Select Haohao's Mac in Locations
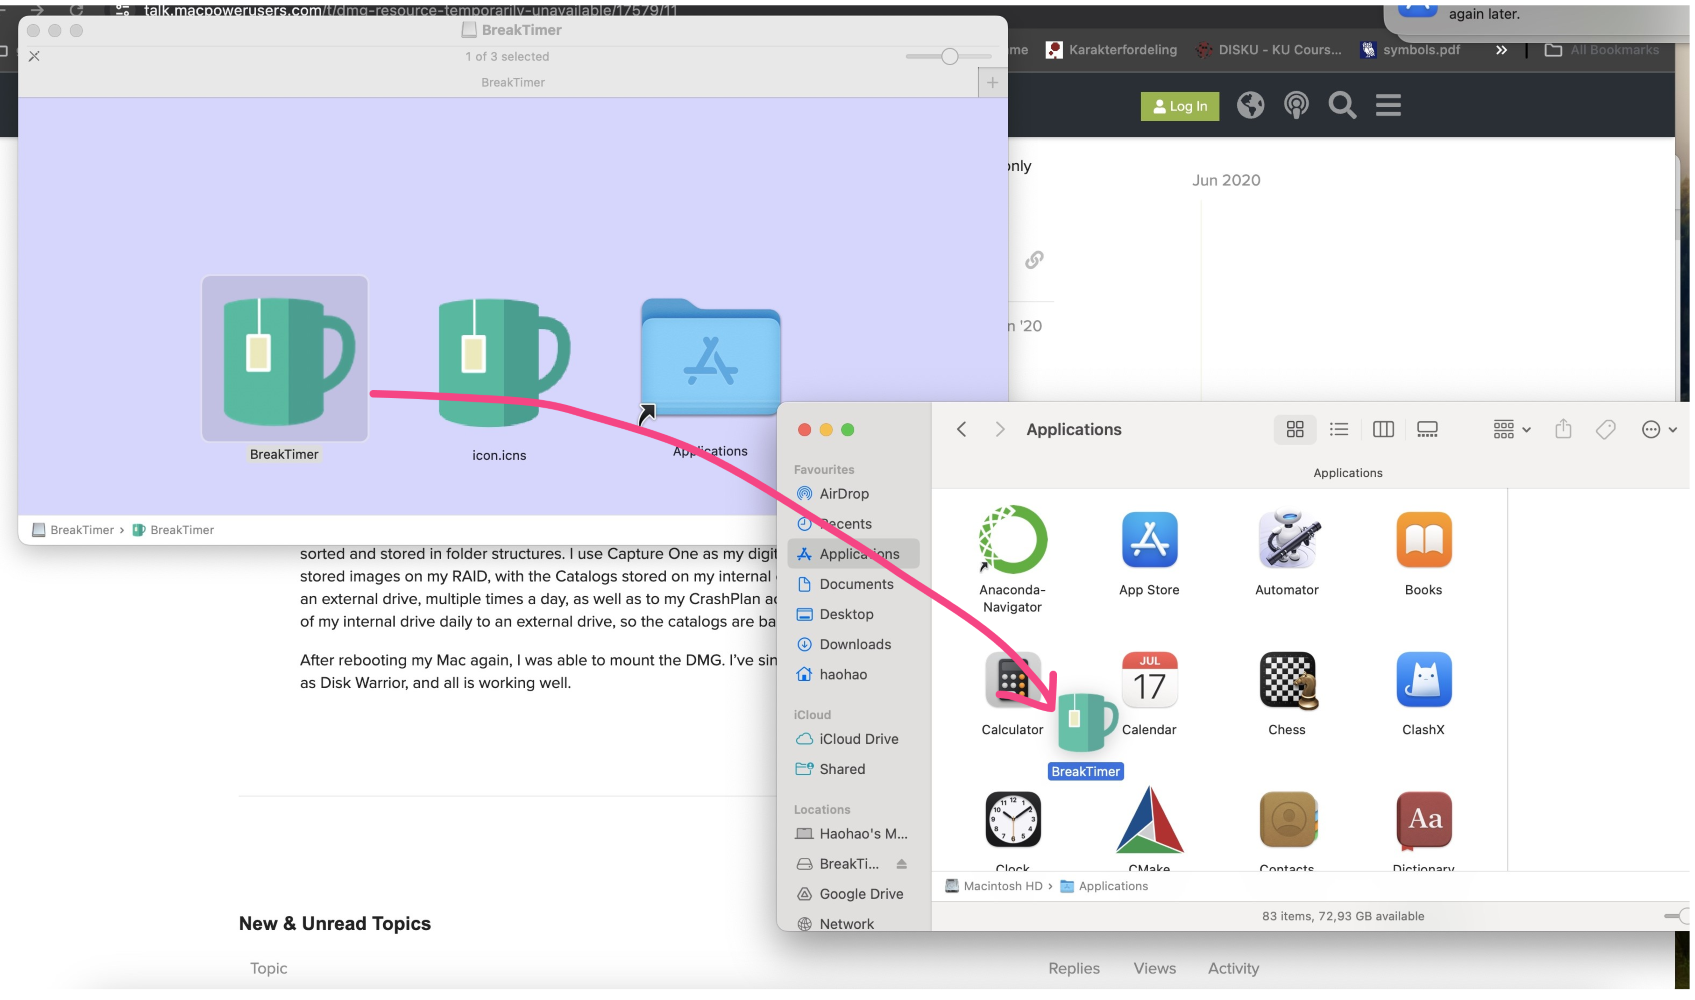This screenshot has width=1695, height=1000. click(x=853, y=834)
